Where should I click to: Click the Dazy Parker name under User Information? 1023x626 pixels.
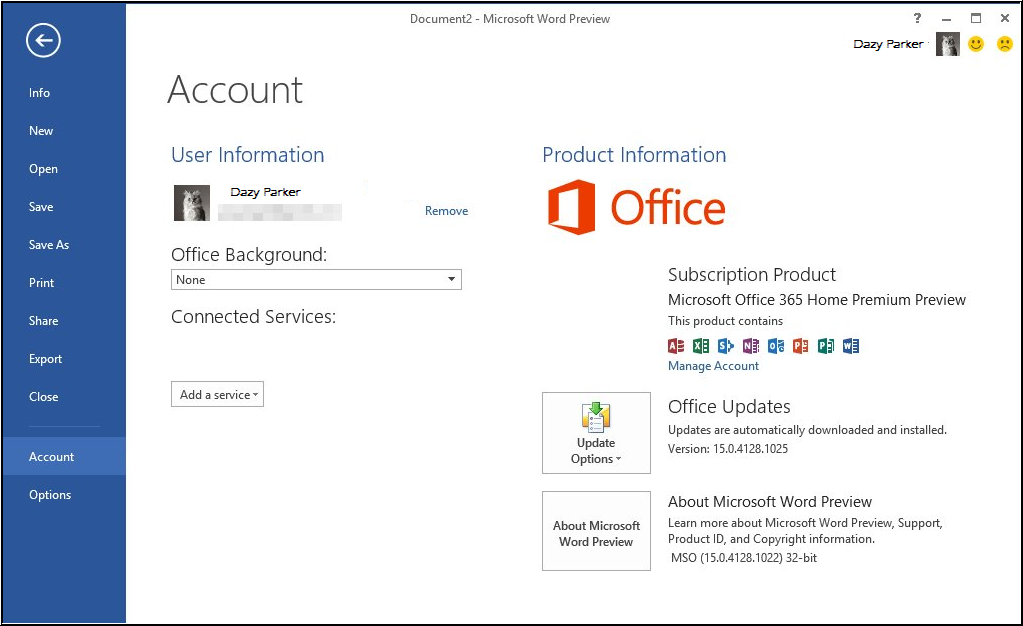(x=266, y=192)
